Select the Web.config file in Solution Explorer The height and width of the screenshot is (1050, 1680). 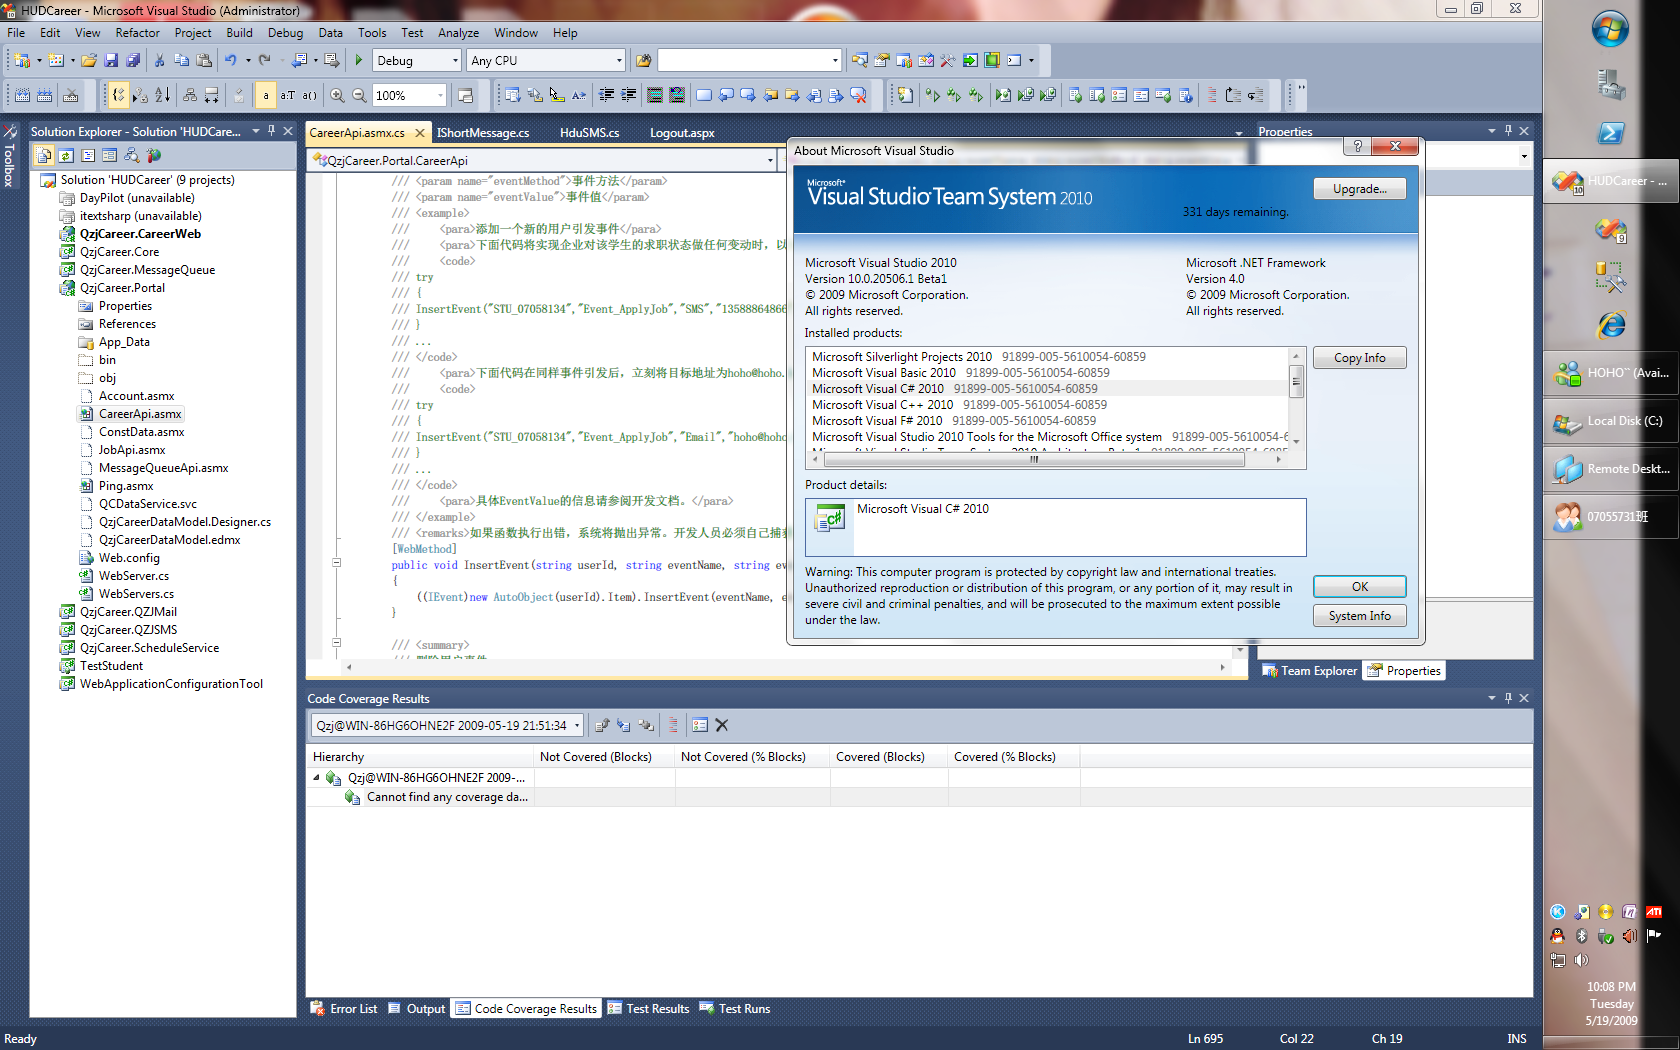129,557
